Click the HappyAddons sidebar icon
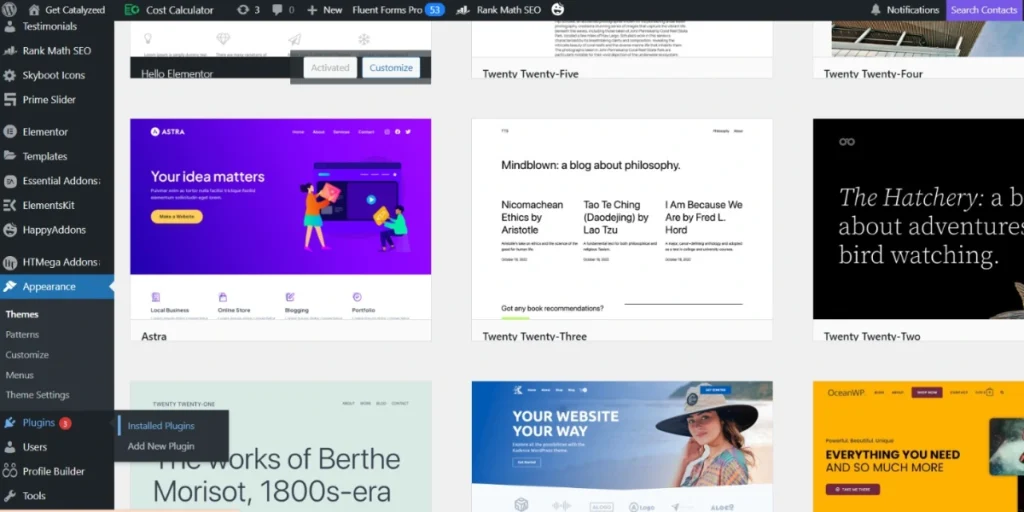The height and width of the screenshot is (512, 1024). pyautogui.click(x=9, y=230)
